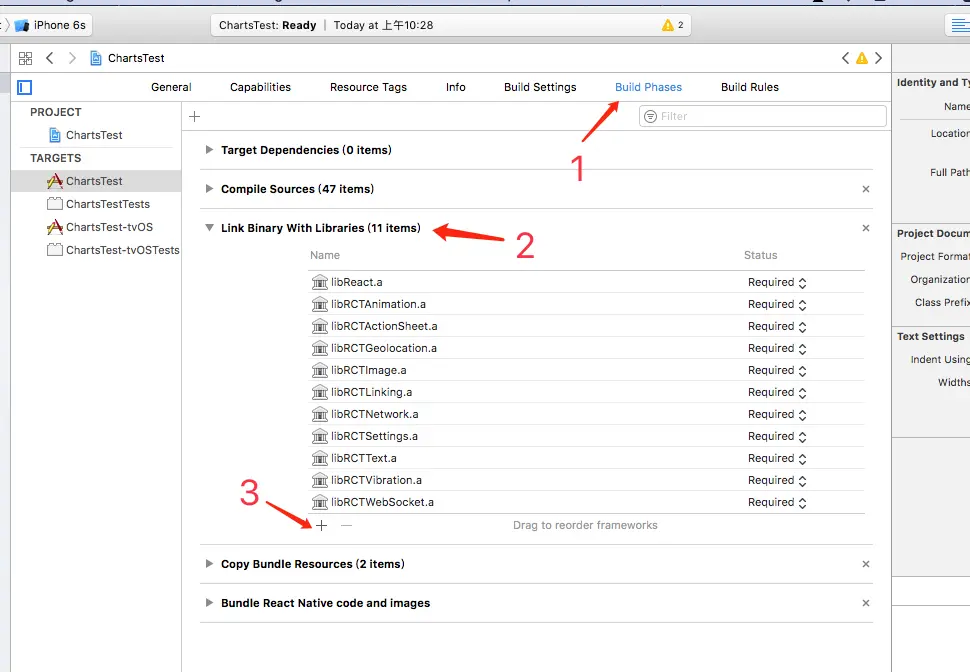Screen dimensions: 970x672
Task: Change status of libRCTWebSocket.a Required popup
Action: 777,502
